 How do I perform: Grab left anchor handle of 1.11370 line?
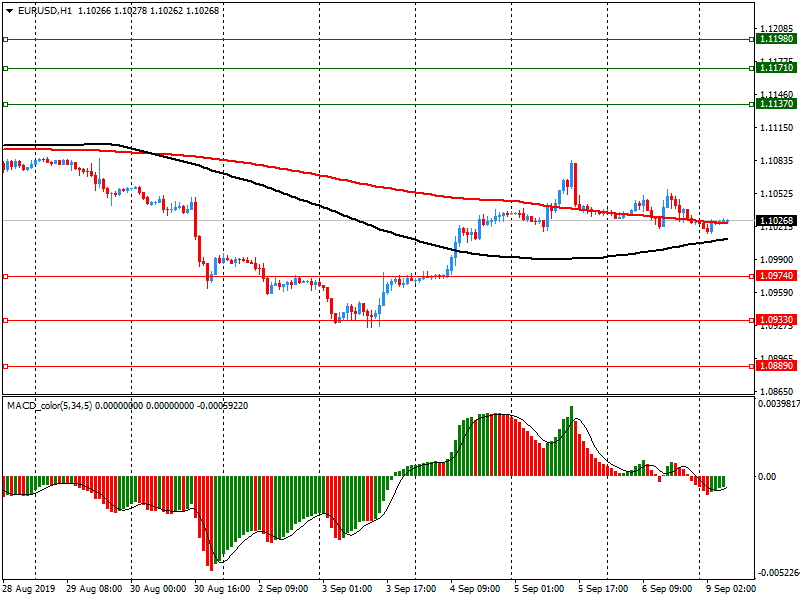coord(6,105)
